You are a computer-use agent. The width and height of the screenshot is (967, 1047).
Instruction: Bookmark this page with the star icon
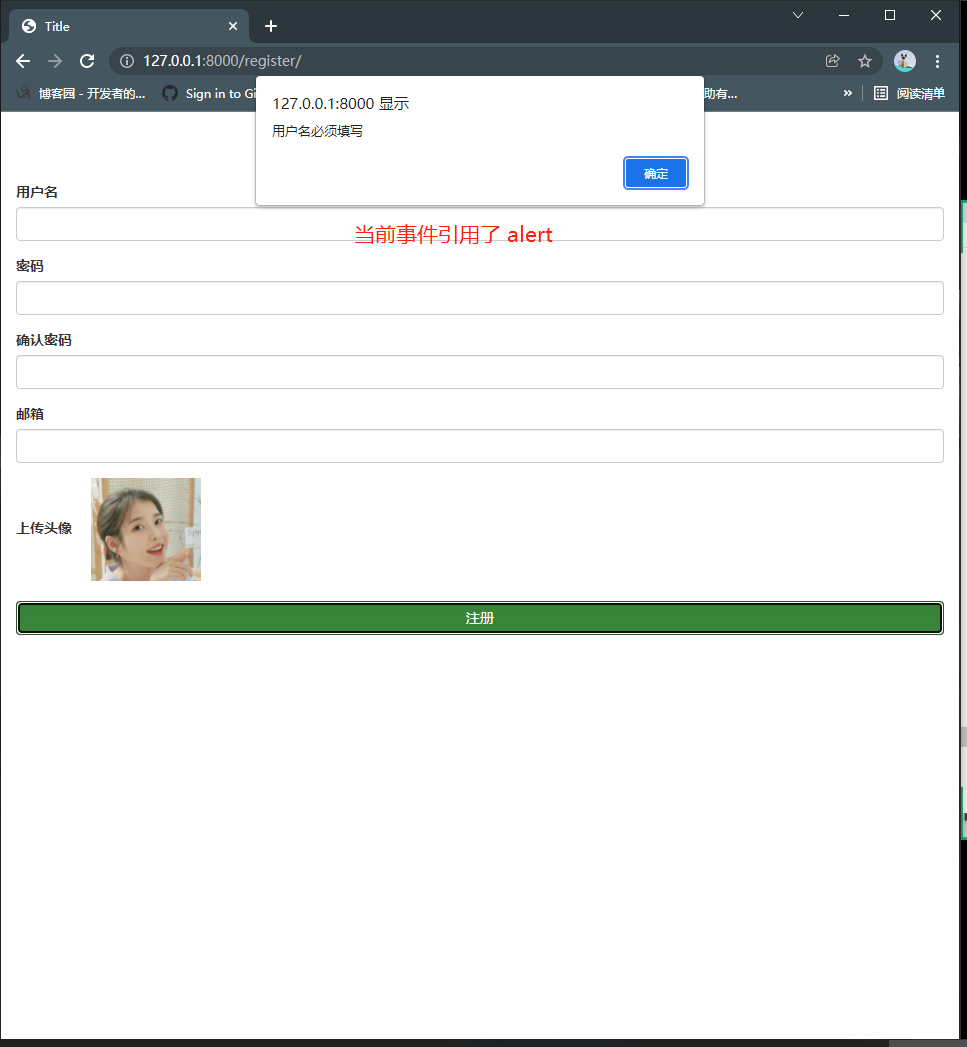[x=865, y=61]
